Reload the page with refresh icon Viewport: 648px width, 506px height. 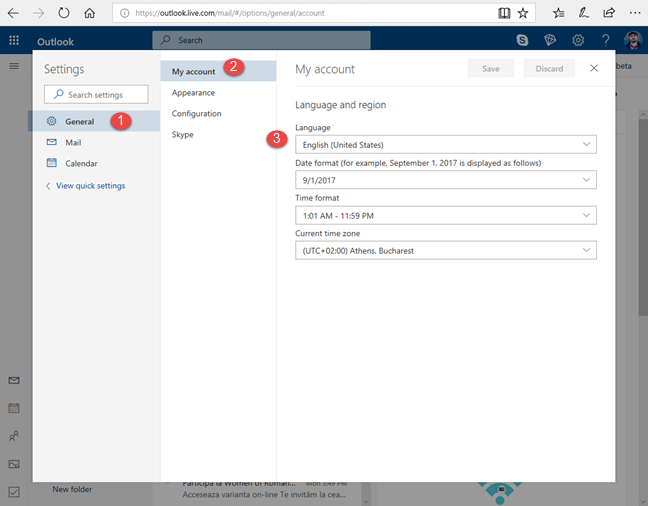coord(64,13)
